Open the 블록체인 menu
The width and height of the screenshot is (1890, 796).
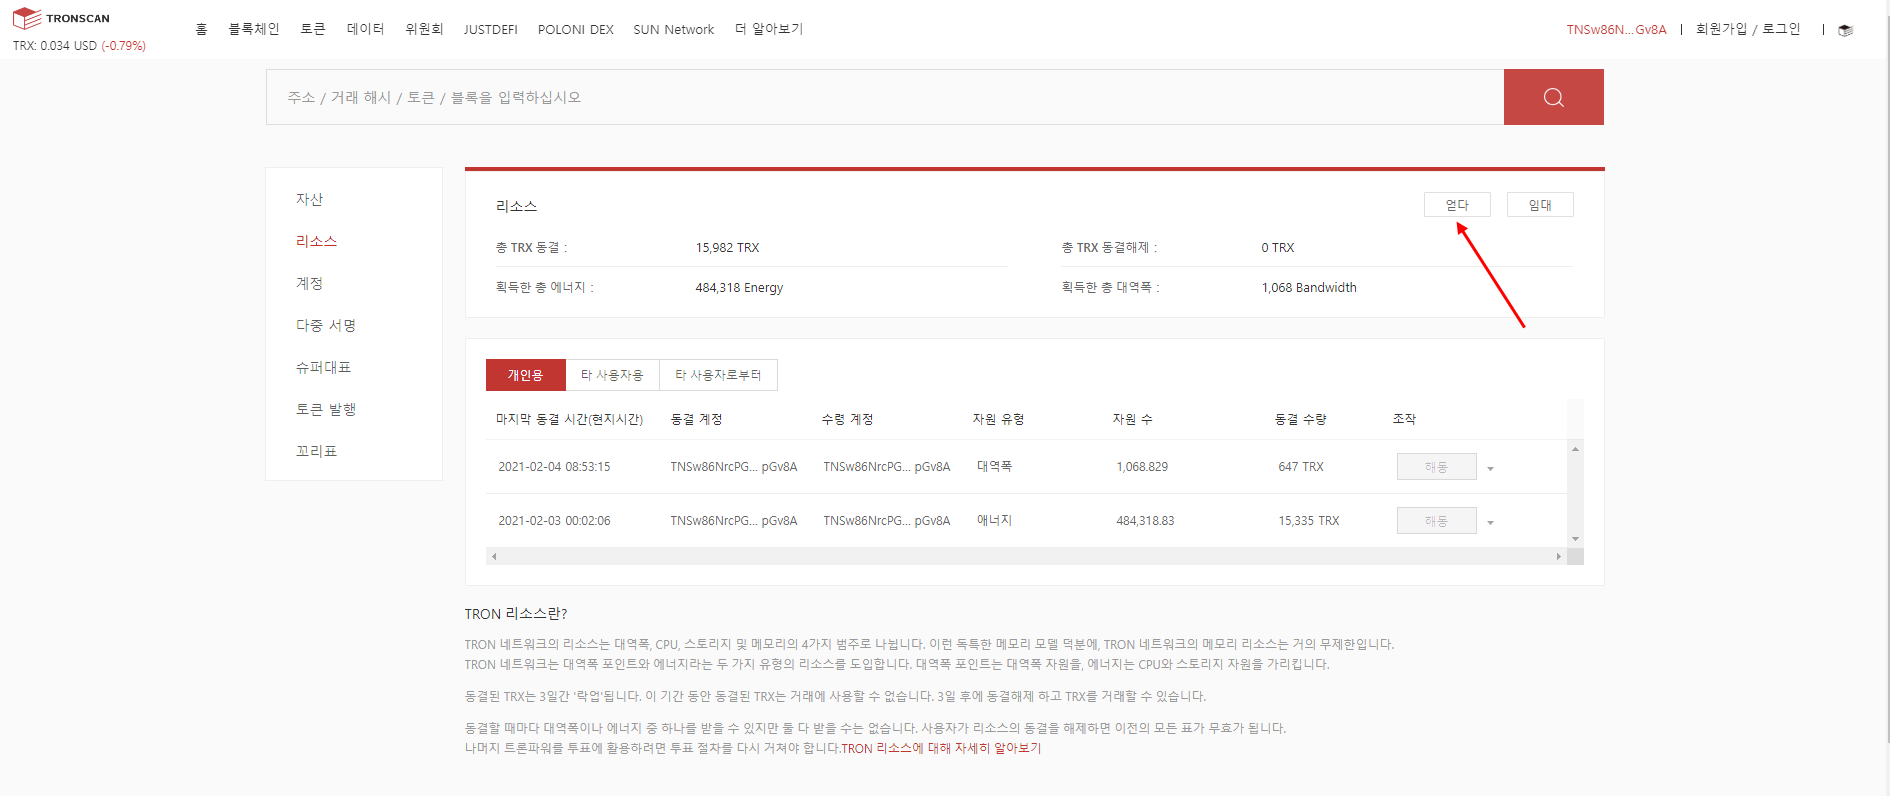253,29
